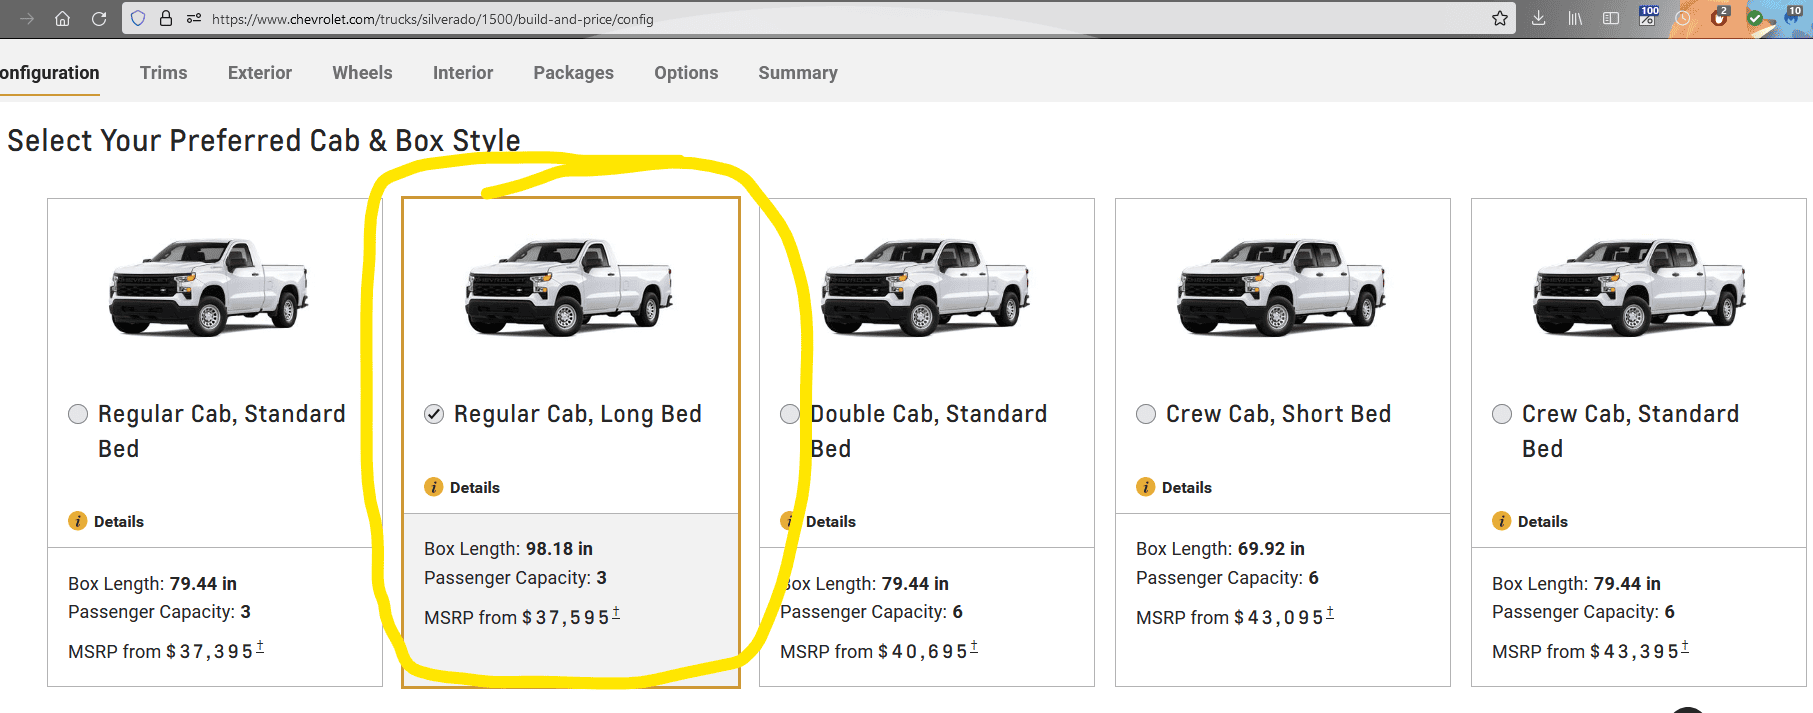Click the 'Select Your Preferred Cab & Box Style' heading
The height and width of the screenshot is (713, 1813).
coord(264,140)
